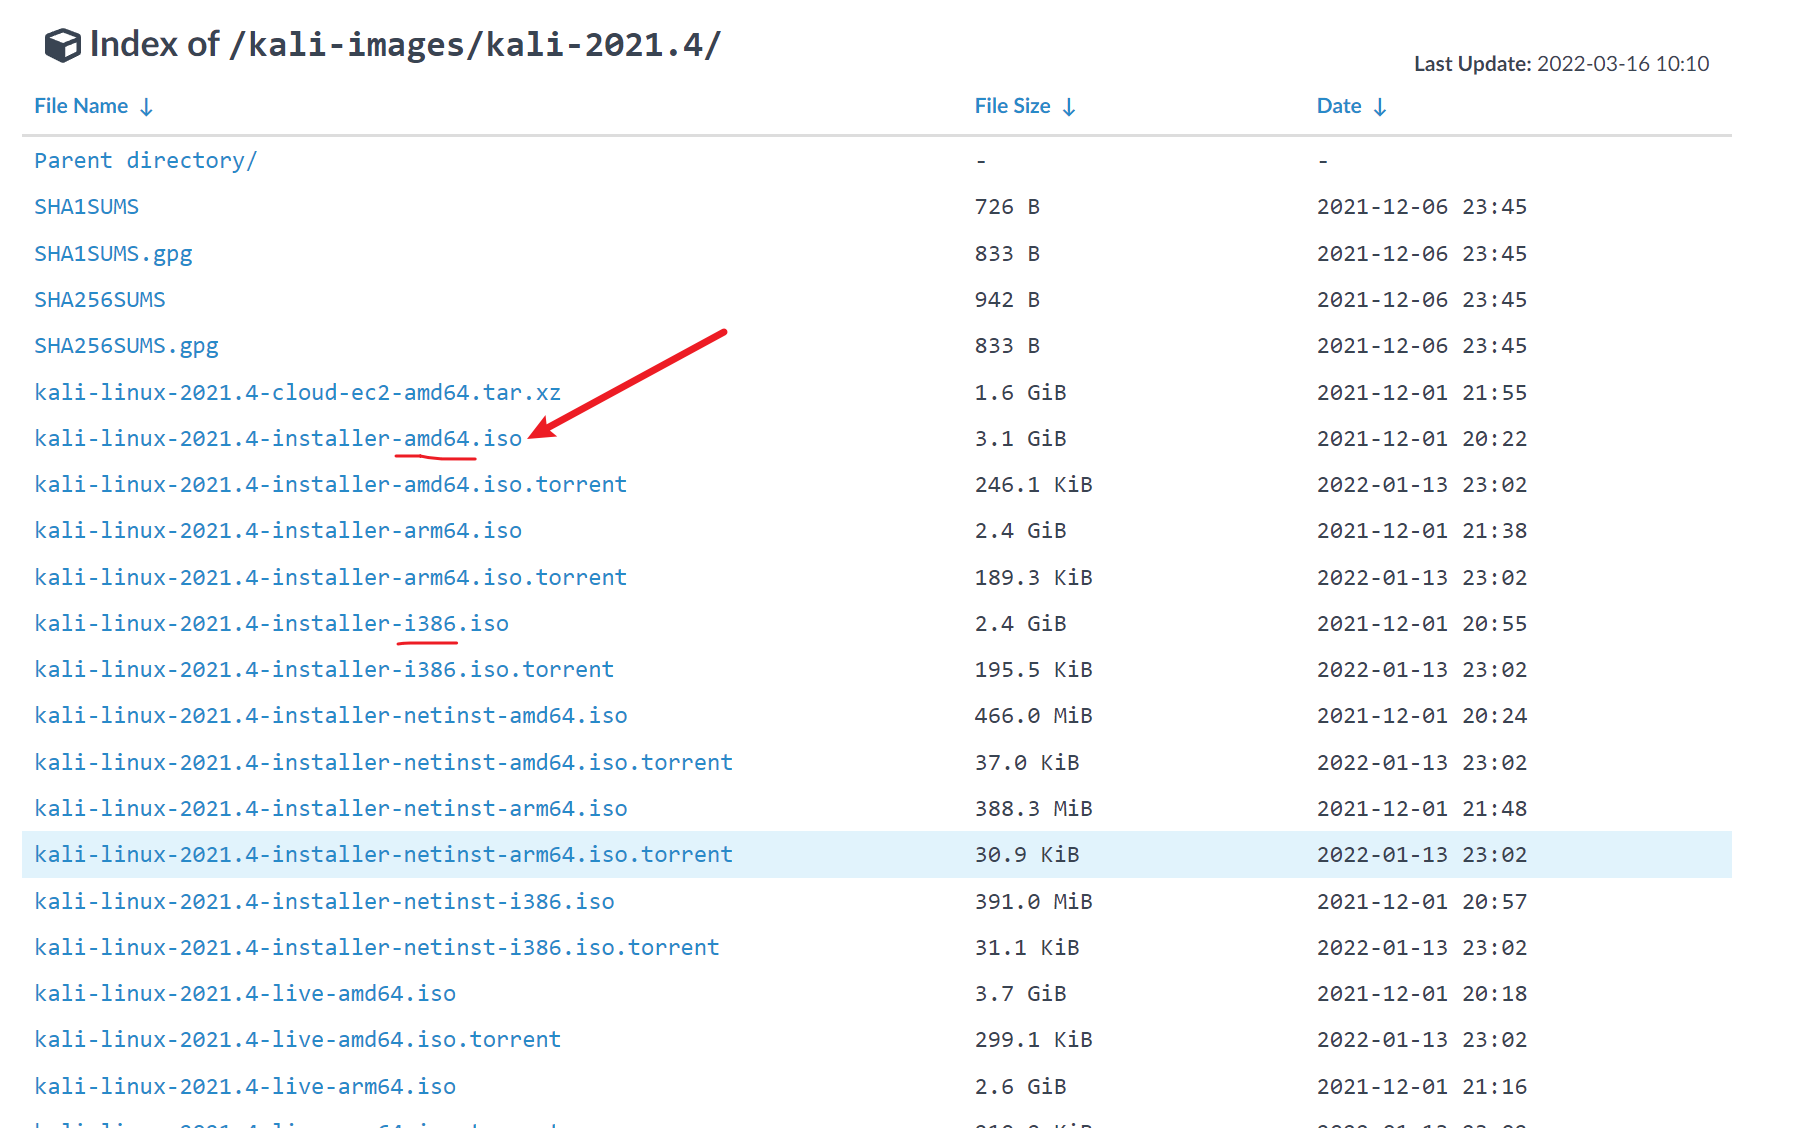
Task: Click the 246.1 KiB file size value
Action: [x=1034, y=484]
